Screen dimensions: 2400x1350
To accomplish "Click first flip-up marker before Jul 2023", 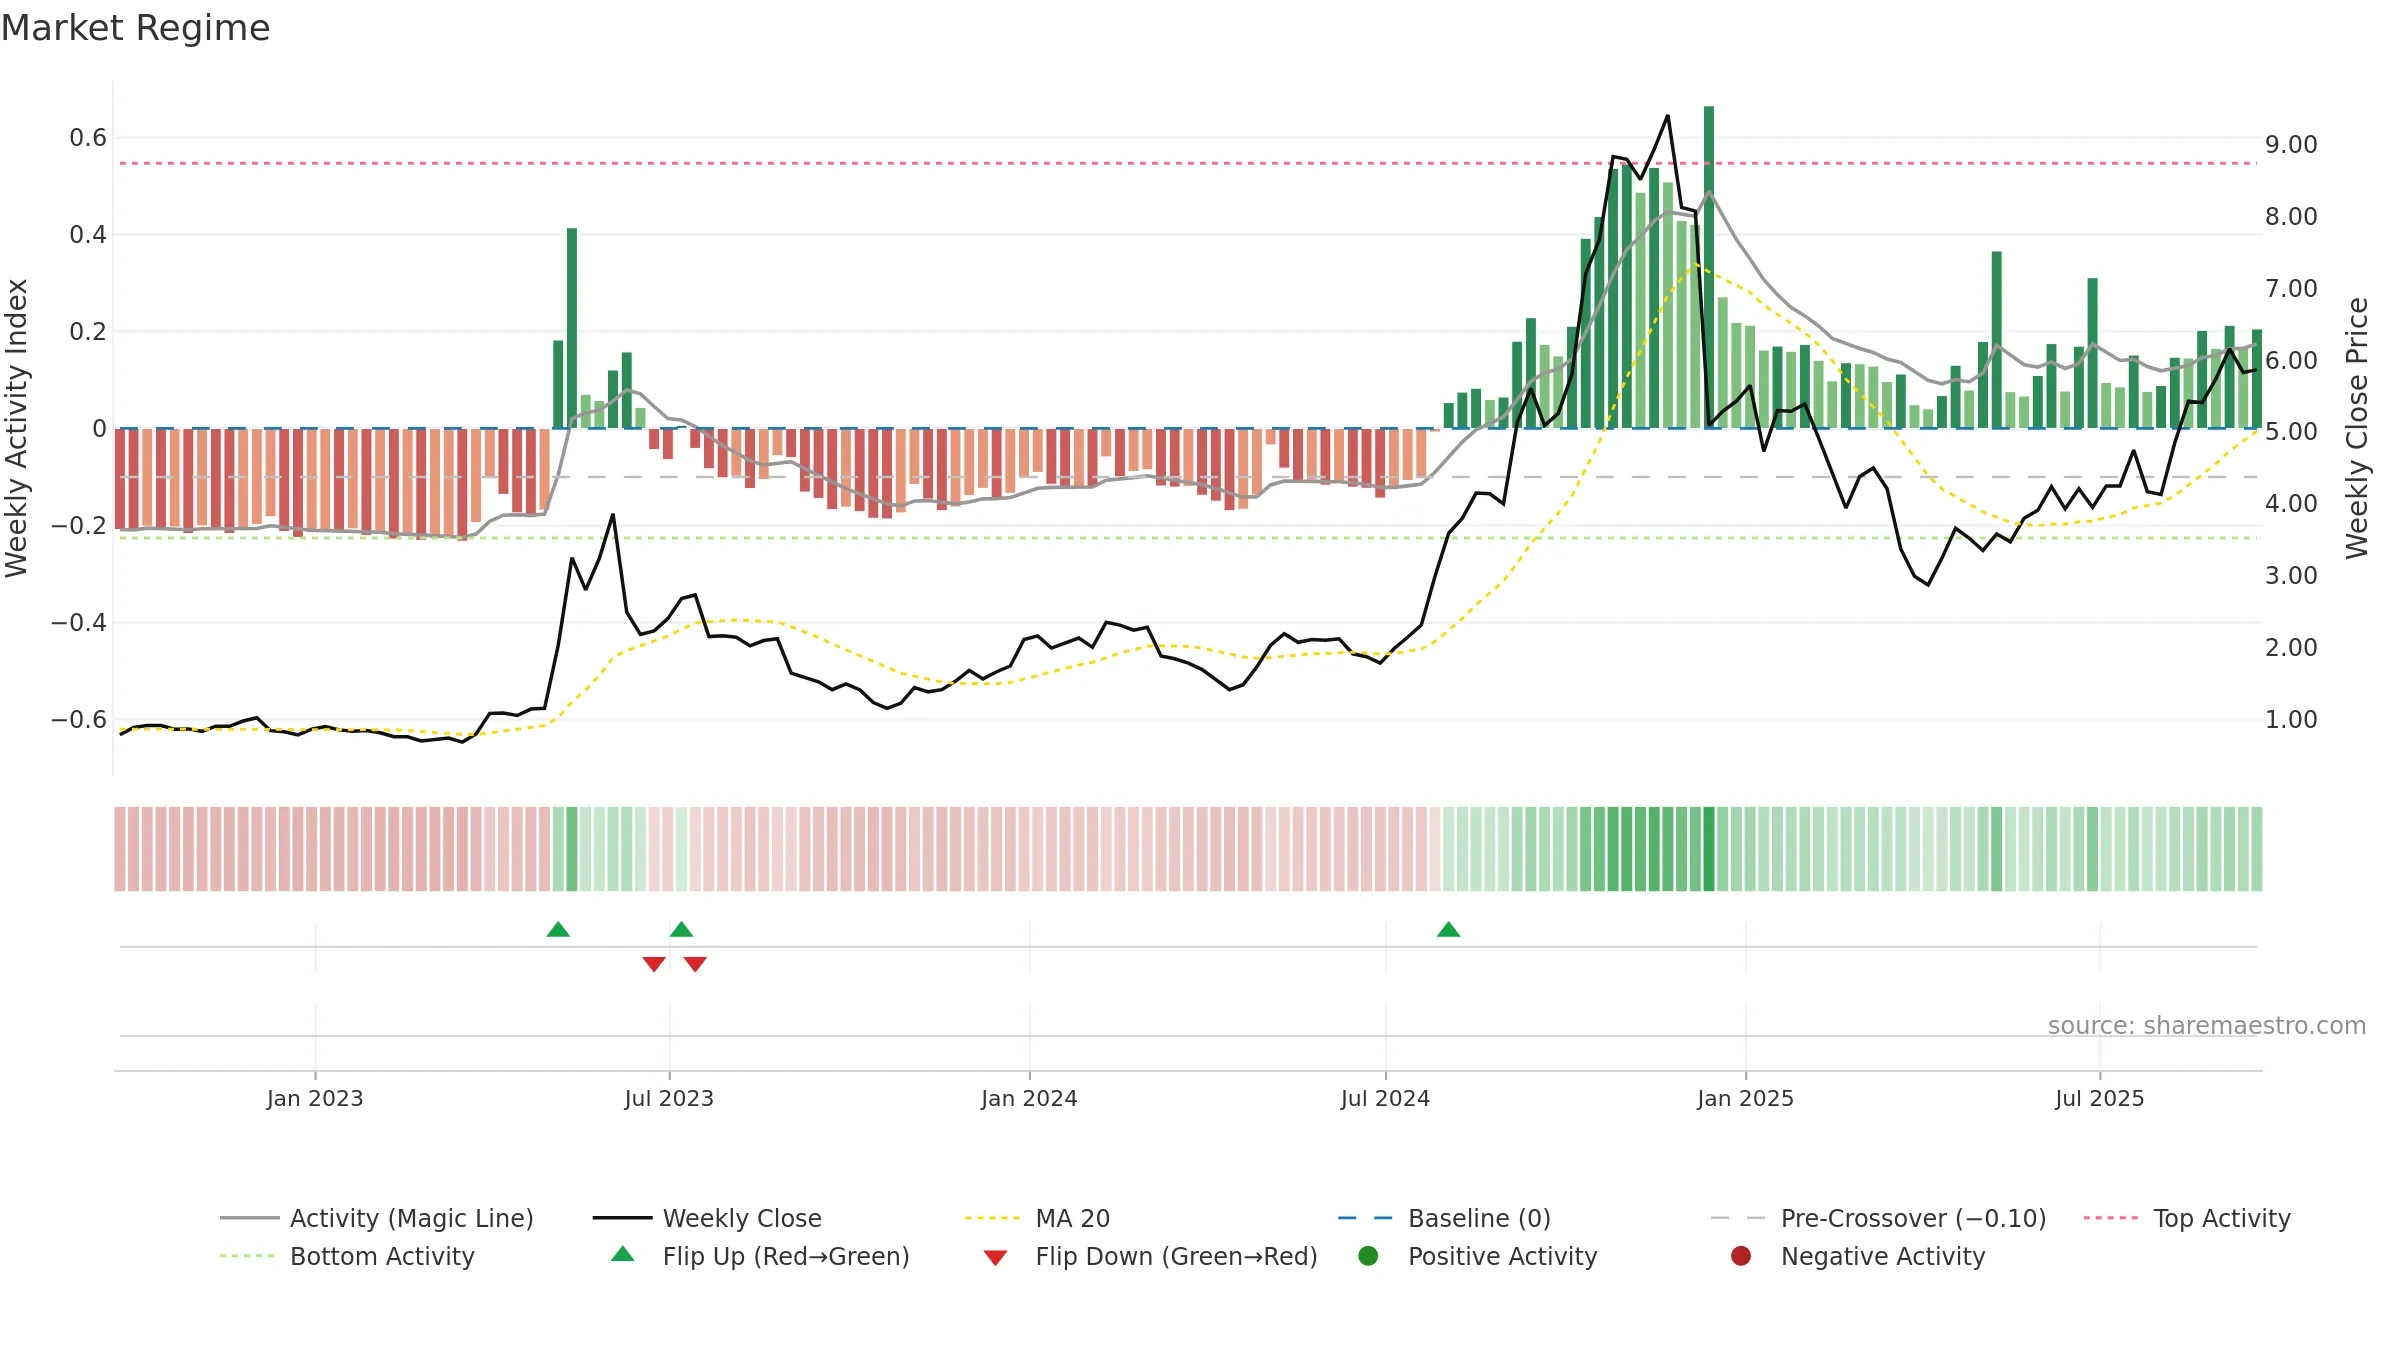I will (558, 930).
